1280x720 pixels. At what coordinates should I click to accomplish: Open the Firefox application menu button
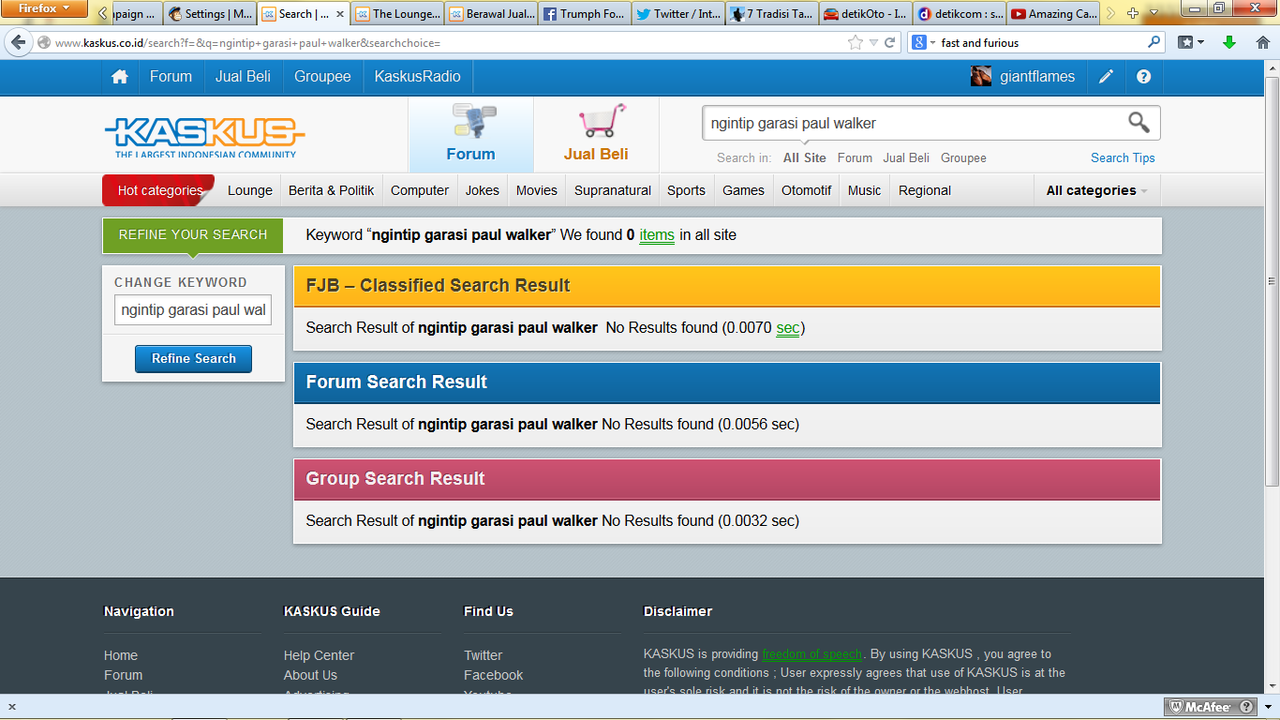(x=43, y=9)
